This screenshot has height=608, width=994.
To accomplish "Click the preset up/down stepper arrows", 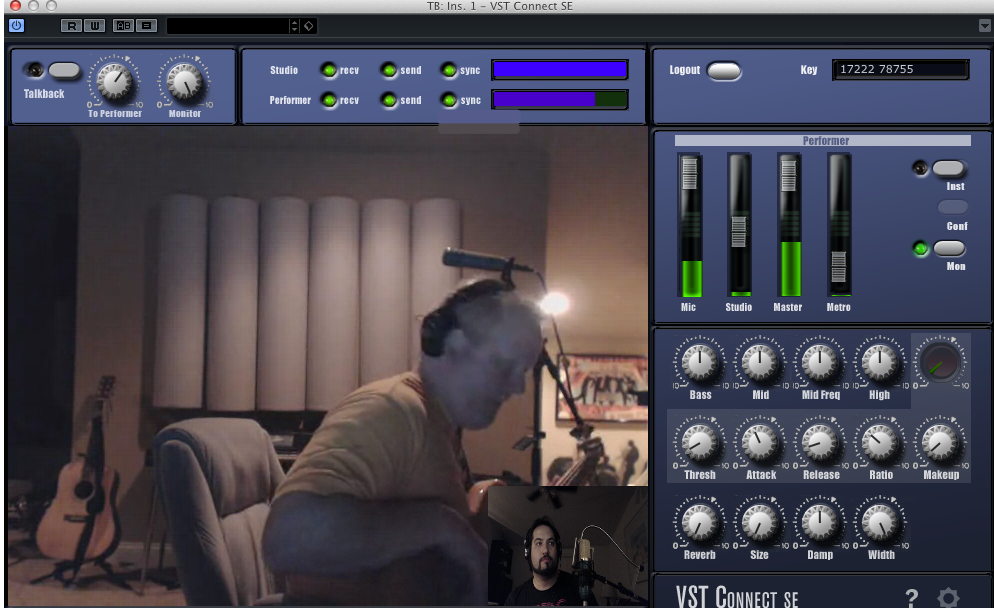I will [x=294, y=25].
